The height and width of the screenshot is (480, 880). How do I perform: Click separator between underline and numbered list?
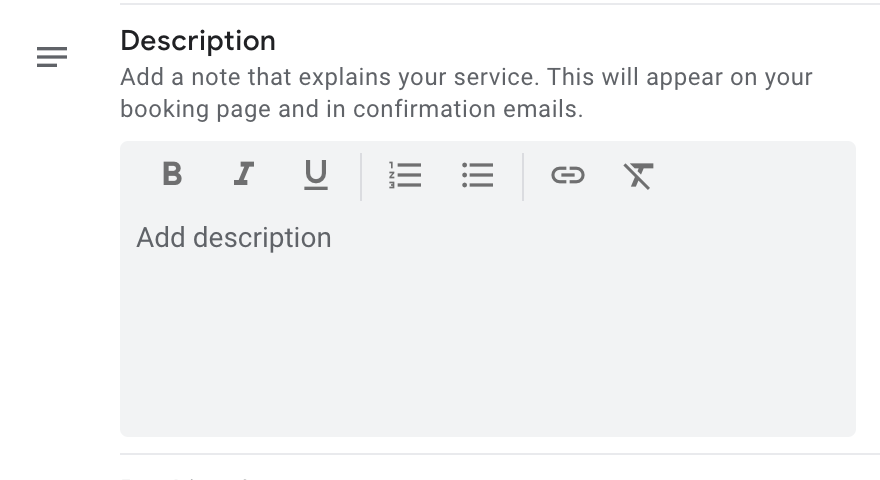point(361,176)
